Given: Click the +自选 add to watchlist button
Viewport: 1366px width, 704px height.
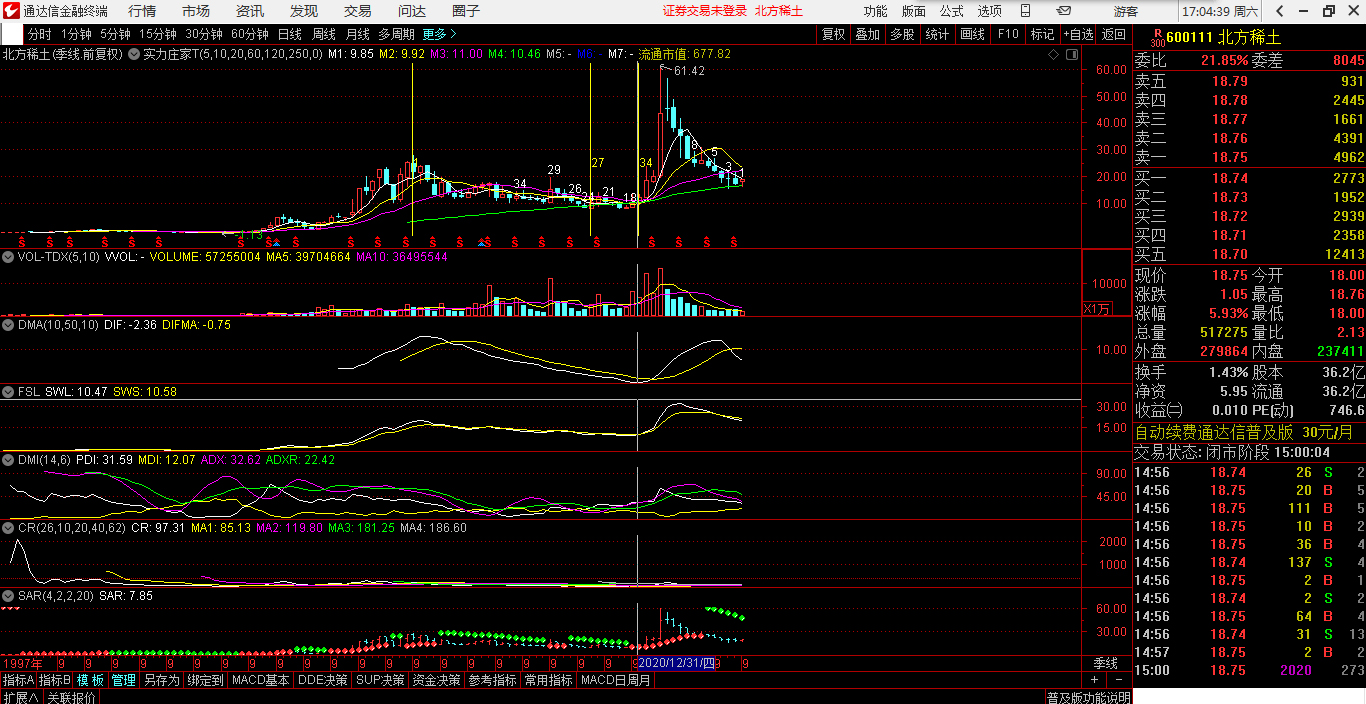Looking at the screenshot, I should coord(1078,34).
